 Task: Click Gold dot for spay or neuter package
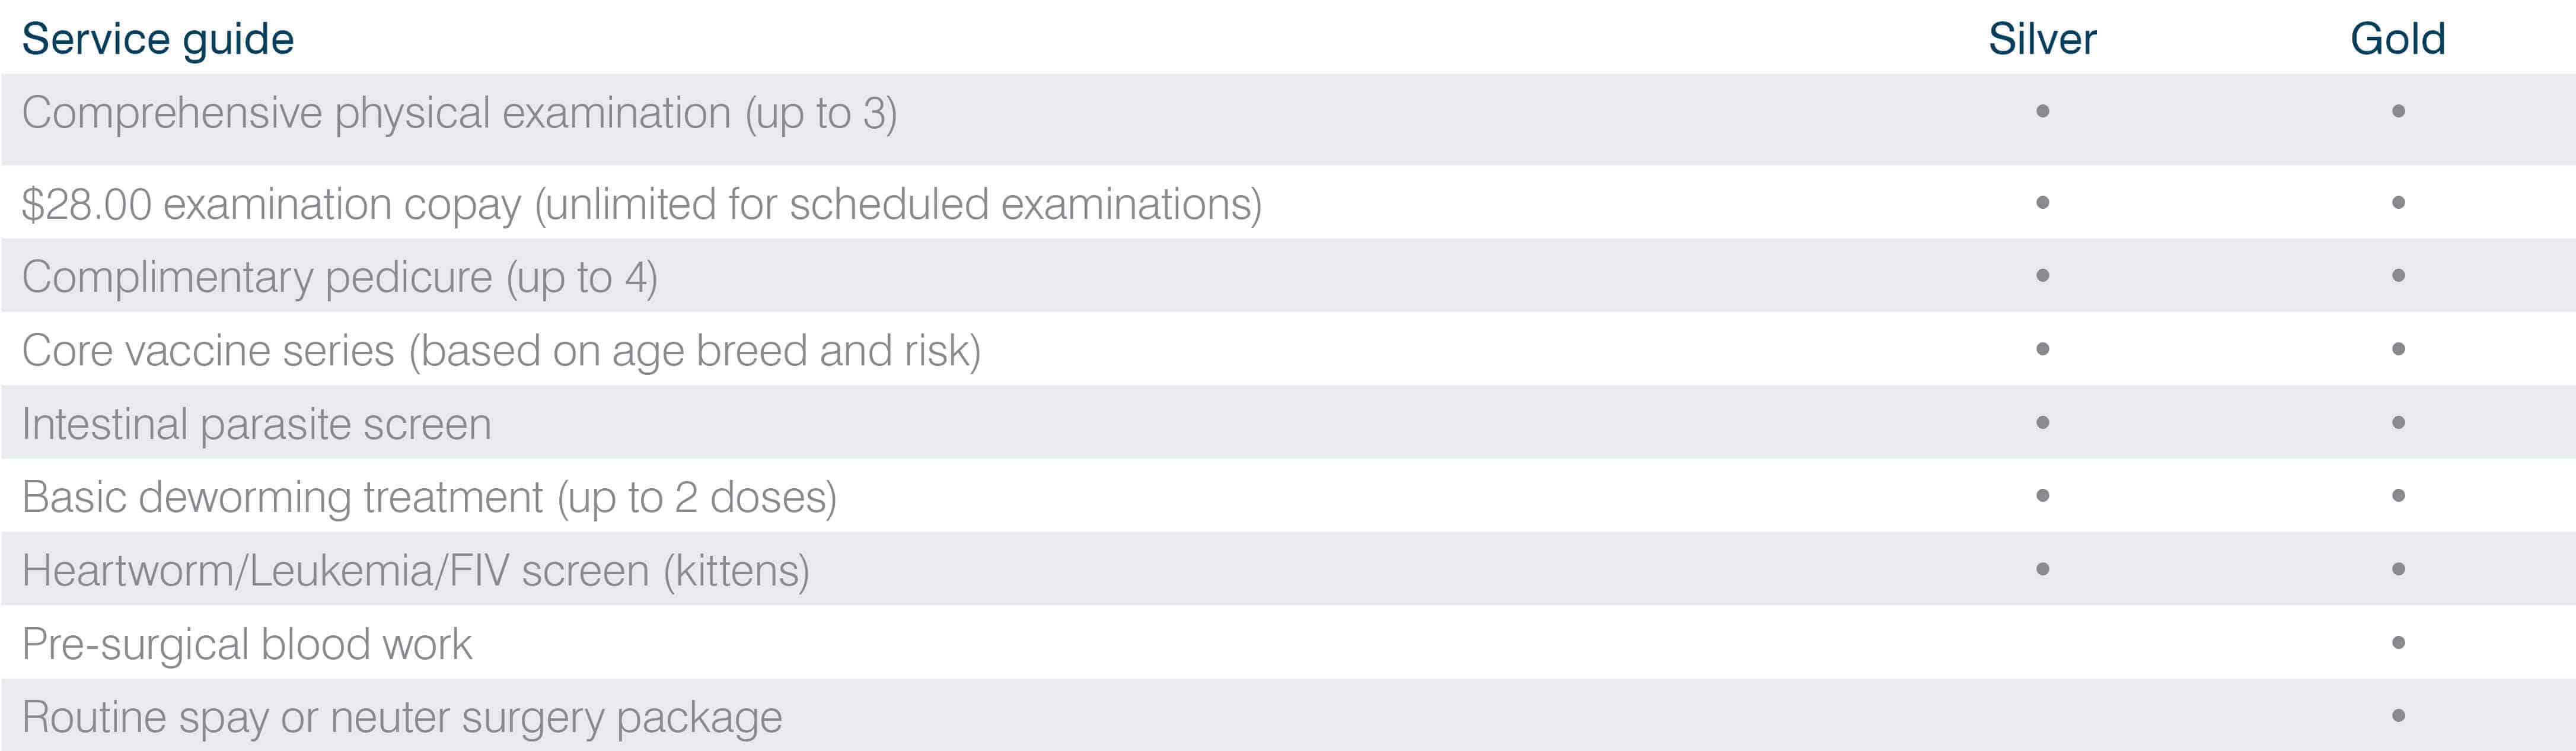coord(2398,715)
